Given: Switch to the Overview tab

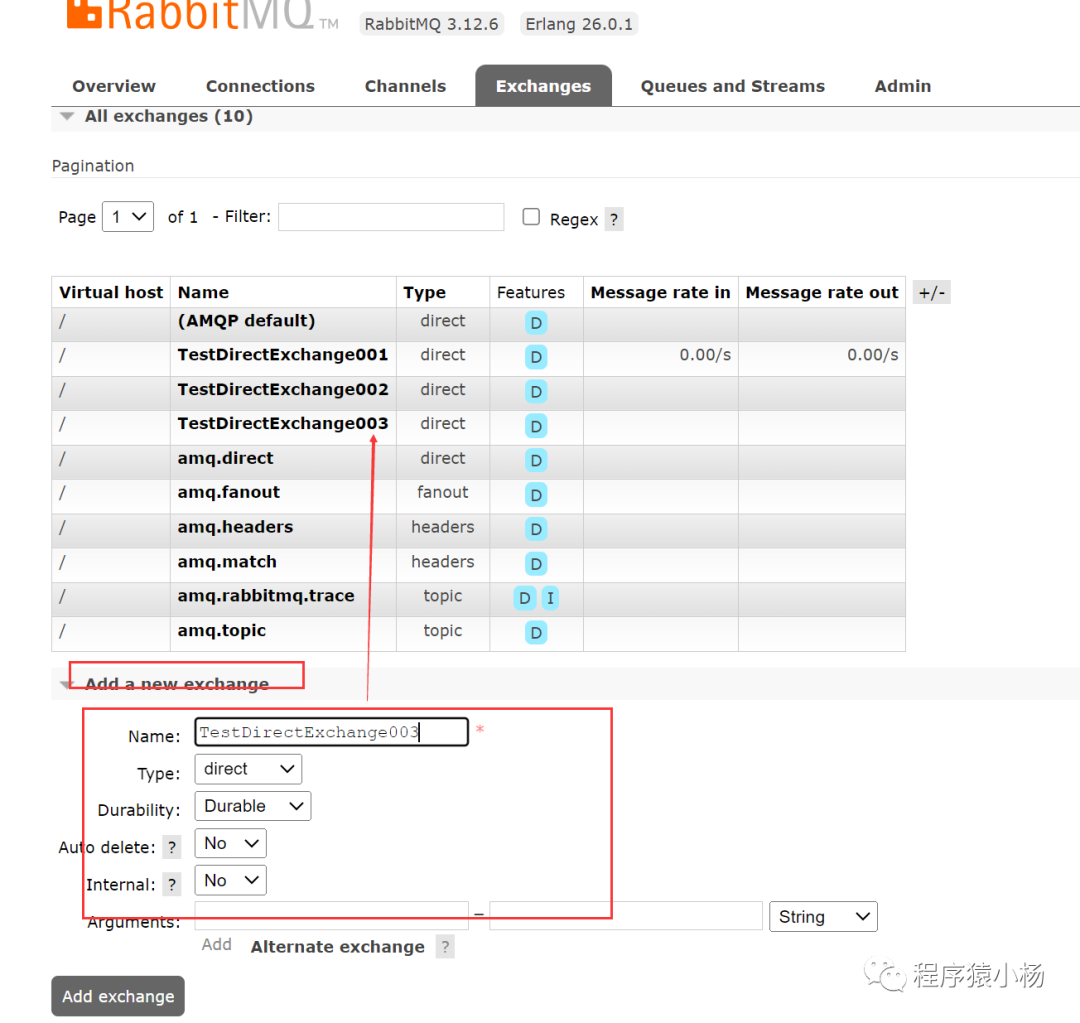Looking at the screenshot, I should (113, 86).
